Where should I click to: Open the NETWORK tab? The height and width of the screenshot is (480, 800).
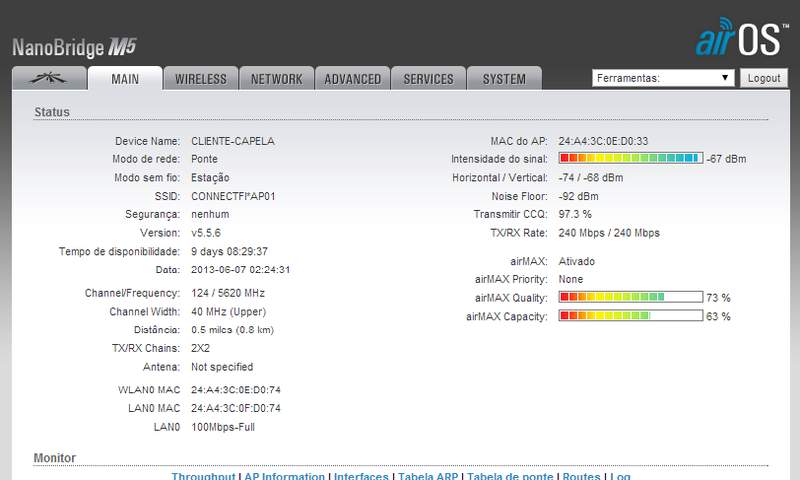277,79
